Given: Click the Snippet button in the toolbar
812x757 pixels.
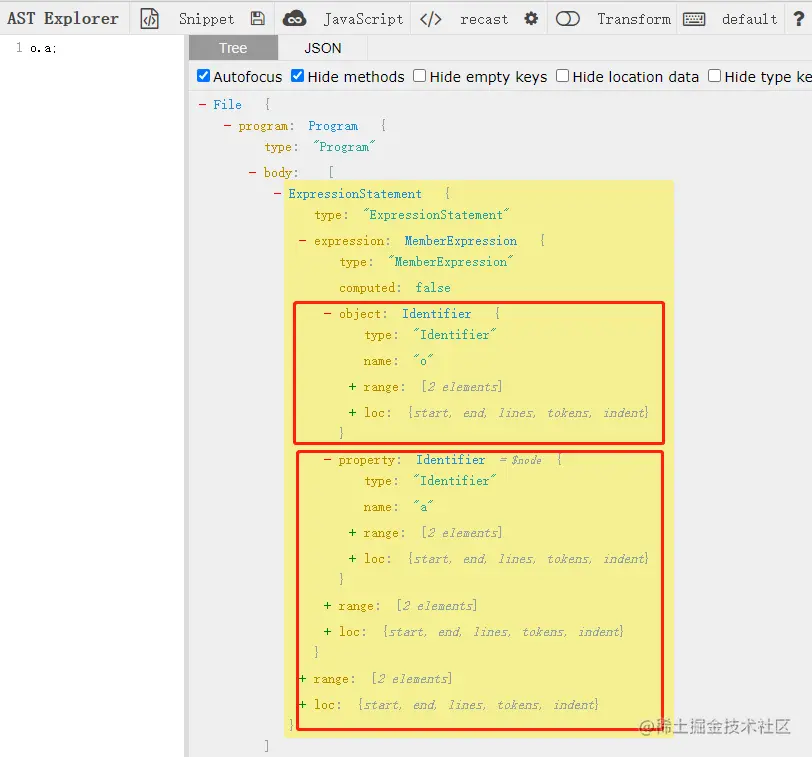Looking at the screenshot, I should (x=206, y=18).
